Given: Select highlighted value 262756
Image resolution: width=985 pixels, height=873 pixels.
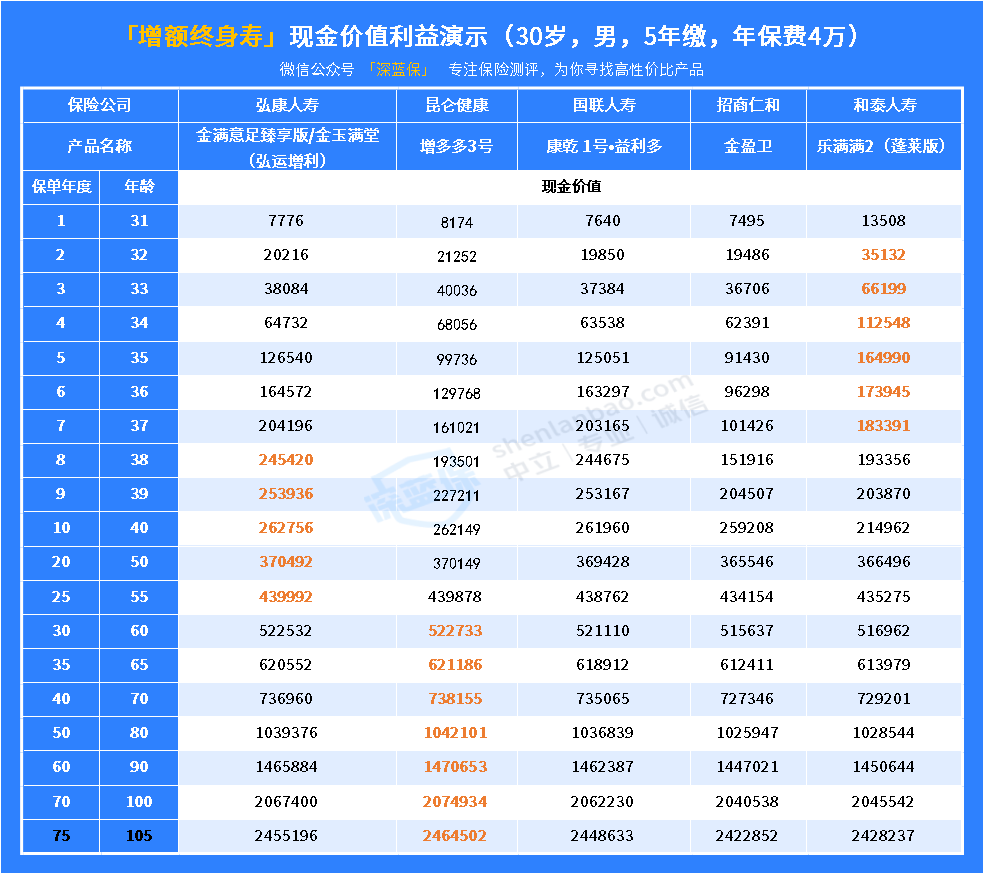Looking at the screenshot, I should (x=286, y=527).
